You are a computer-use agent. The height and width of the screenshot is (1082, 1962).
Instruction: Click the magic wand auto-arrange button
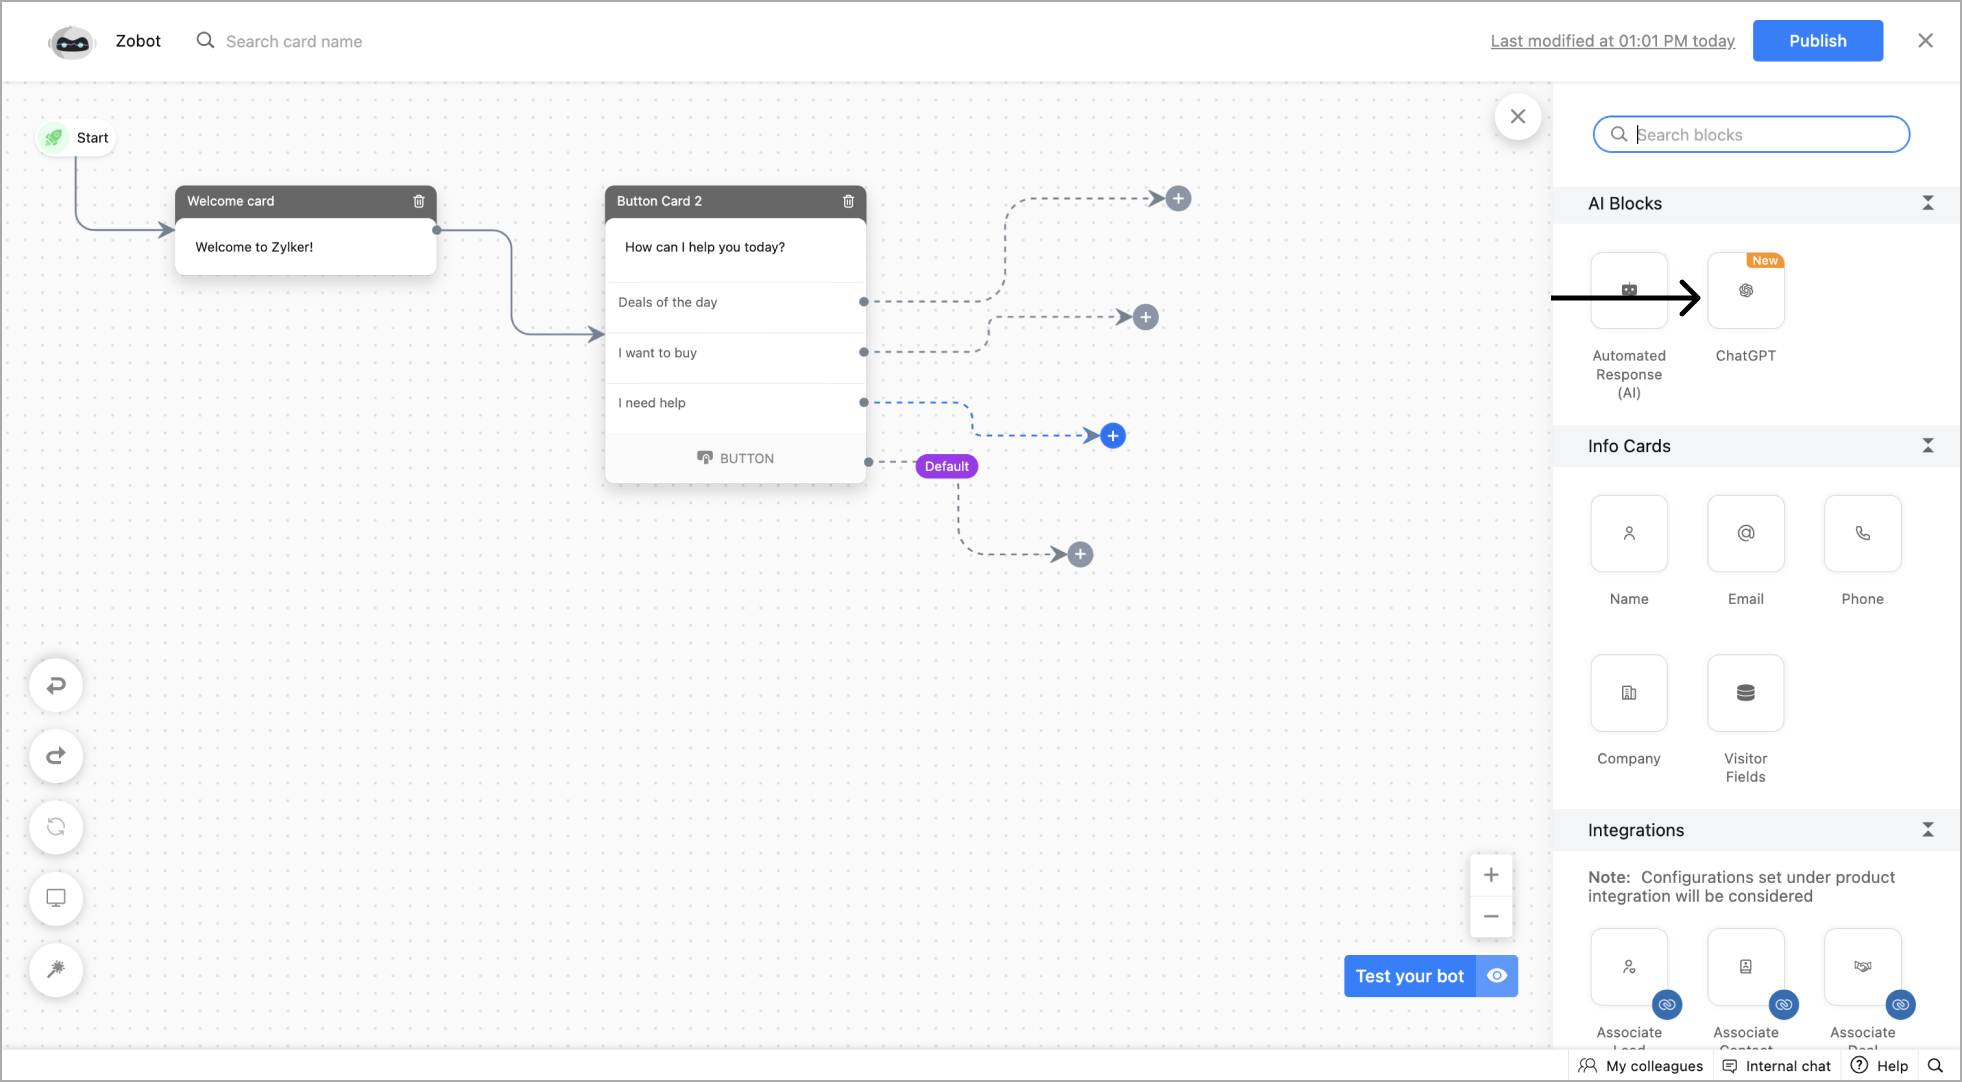pos(56,969)
